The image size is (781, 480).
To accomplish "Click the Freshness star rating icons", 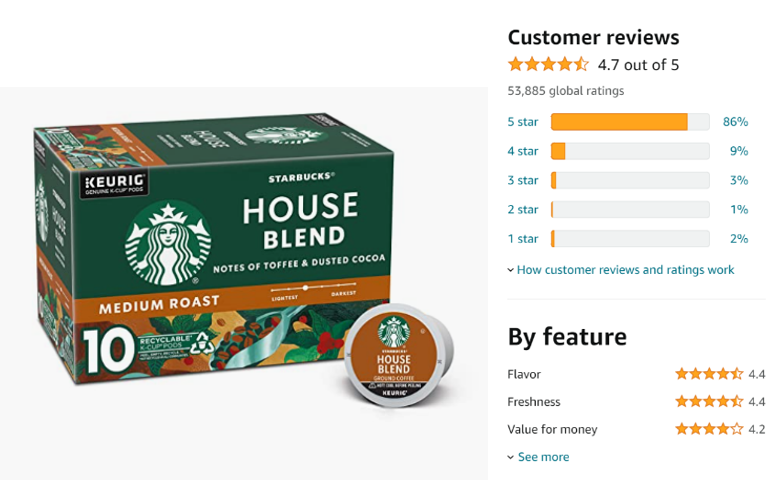I will (x=709, y=401).
